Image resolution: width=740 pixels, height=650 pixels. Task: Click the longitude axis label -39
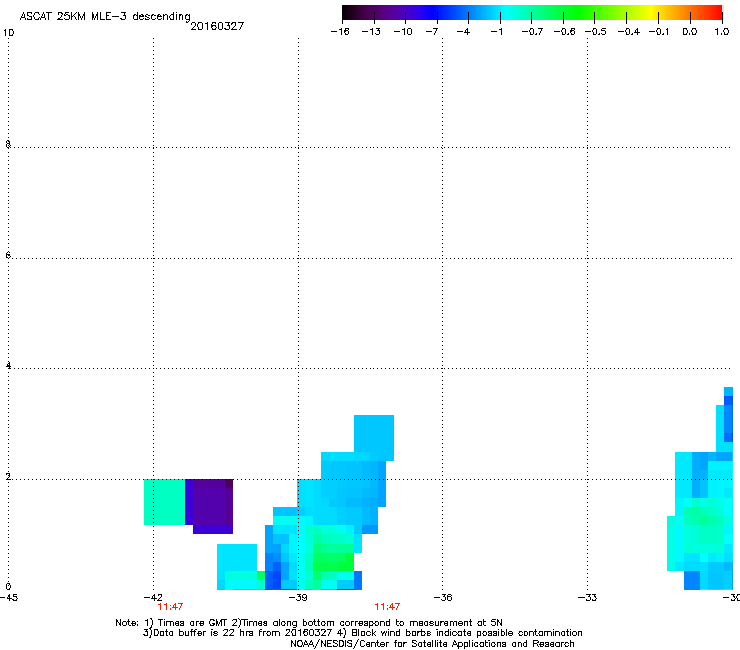[298, 597]
